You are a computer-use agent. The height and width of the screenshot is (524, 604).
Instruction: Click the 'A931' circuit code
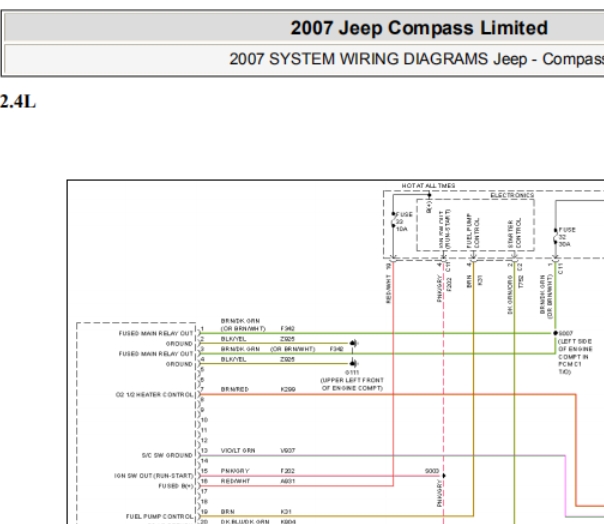[x=288, y=481]
